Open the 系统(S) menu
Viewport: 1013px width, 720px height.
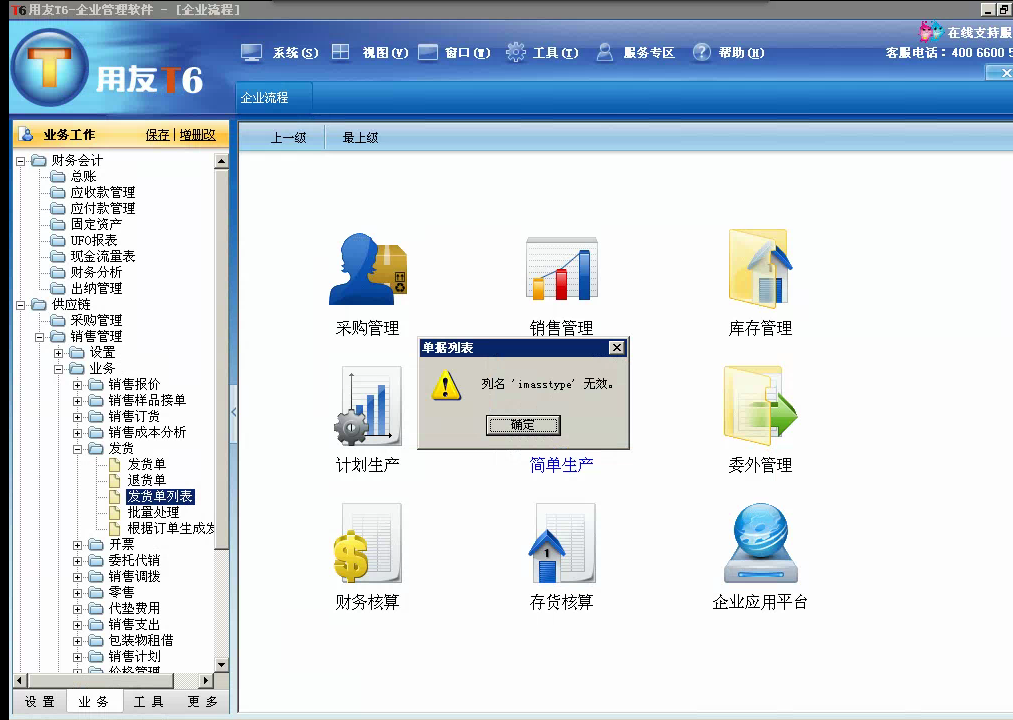(x=295, y=53)
